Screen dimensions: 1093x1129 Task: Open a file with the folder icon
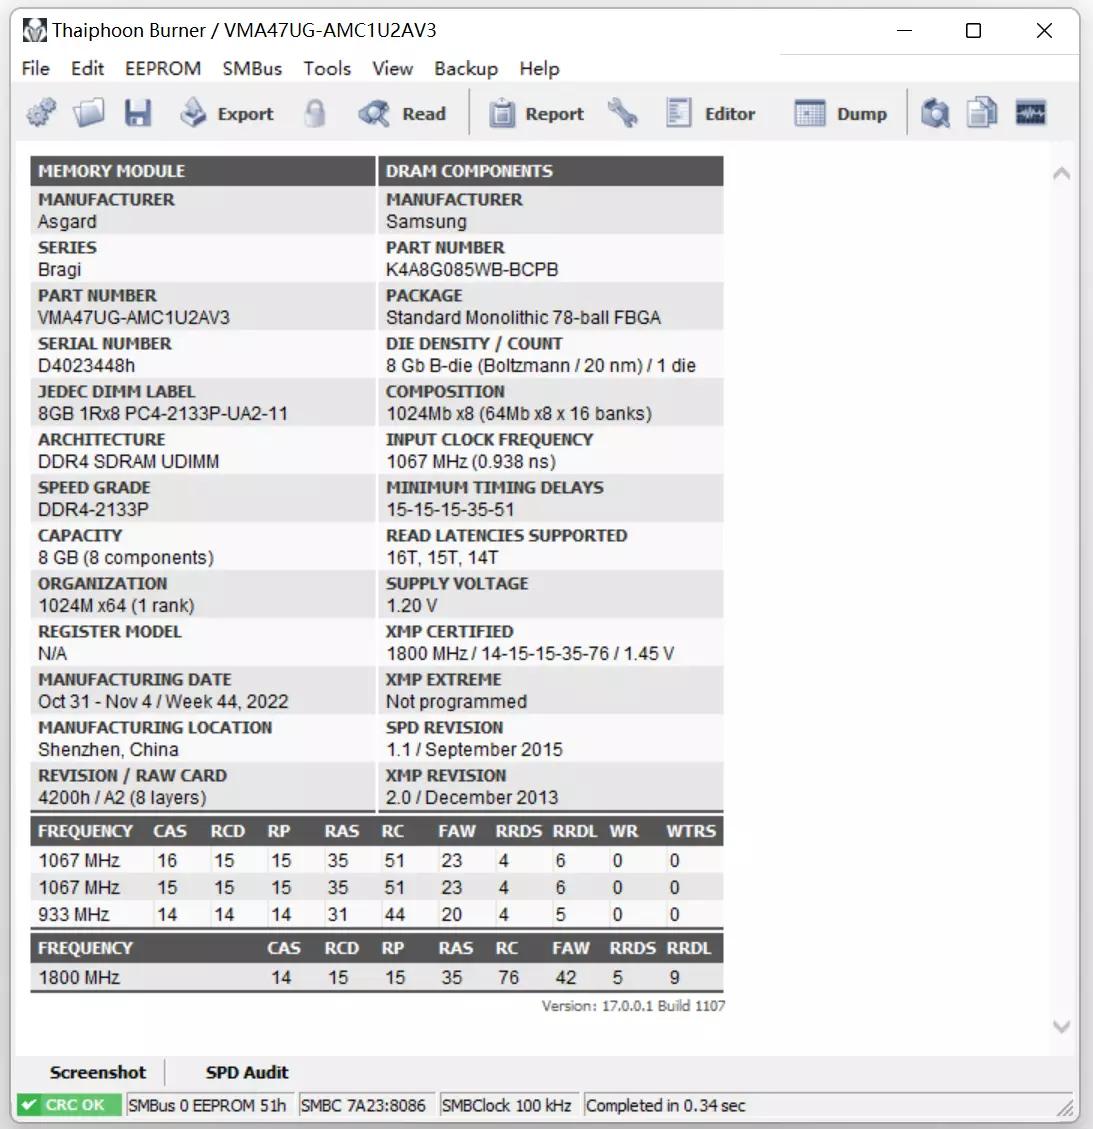[89, 113]
